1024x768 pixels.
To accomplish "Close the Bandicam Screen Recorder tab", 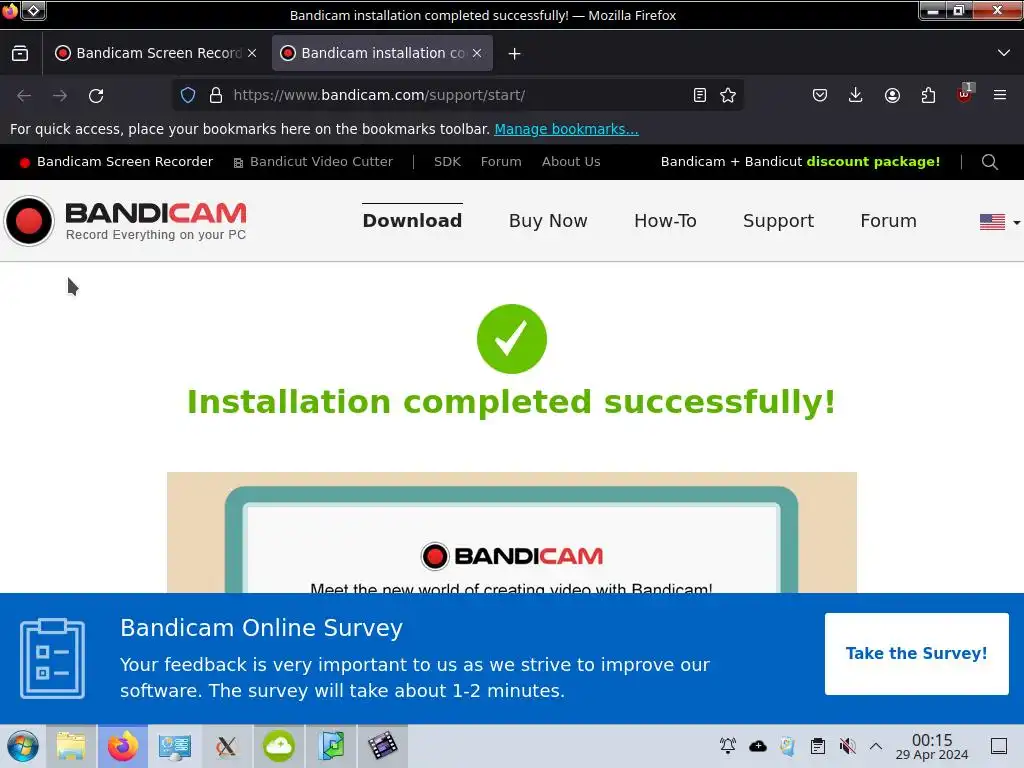I will point(252,54).
